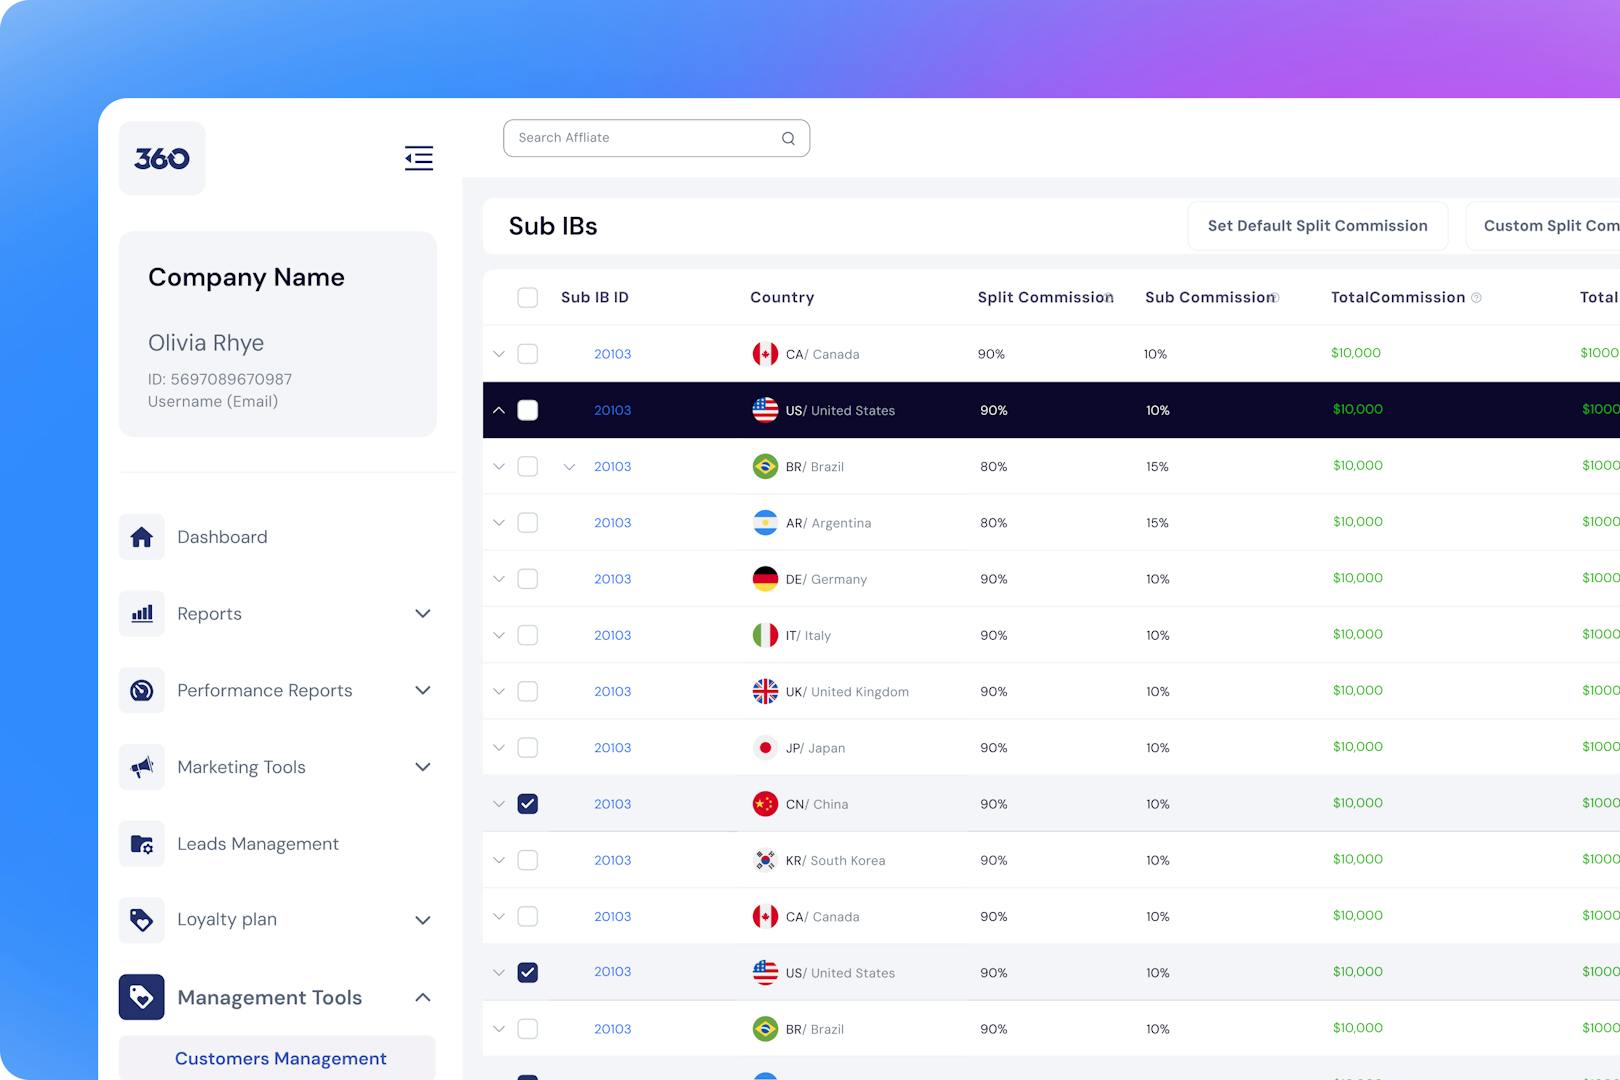
Task: Collapse the Management Tools chevron
Action: (423, 997)
